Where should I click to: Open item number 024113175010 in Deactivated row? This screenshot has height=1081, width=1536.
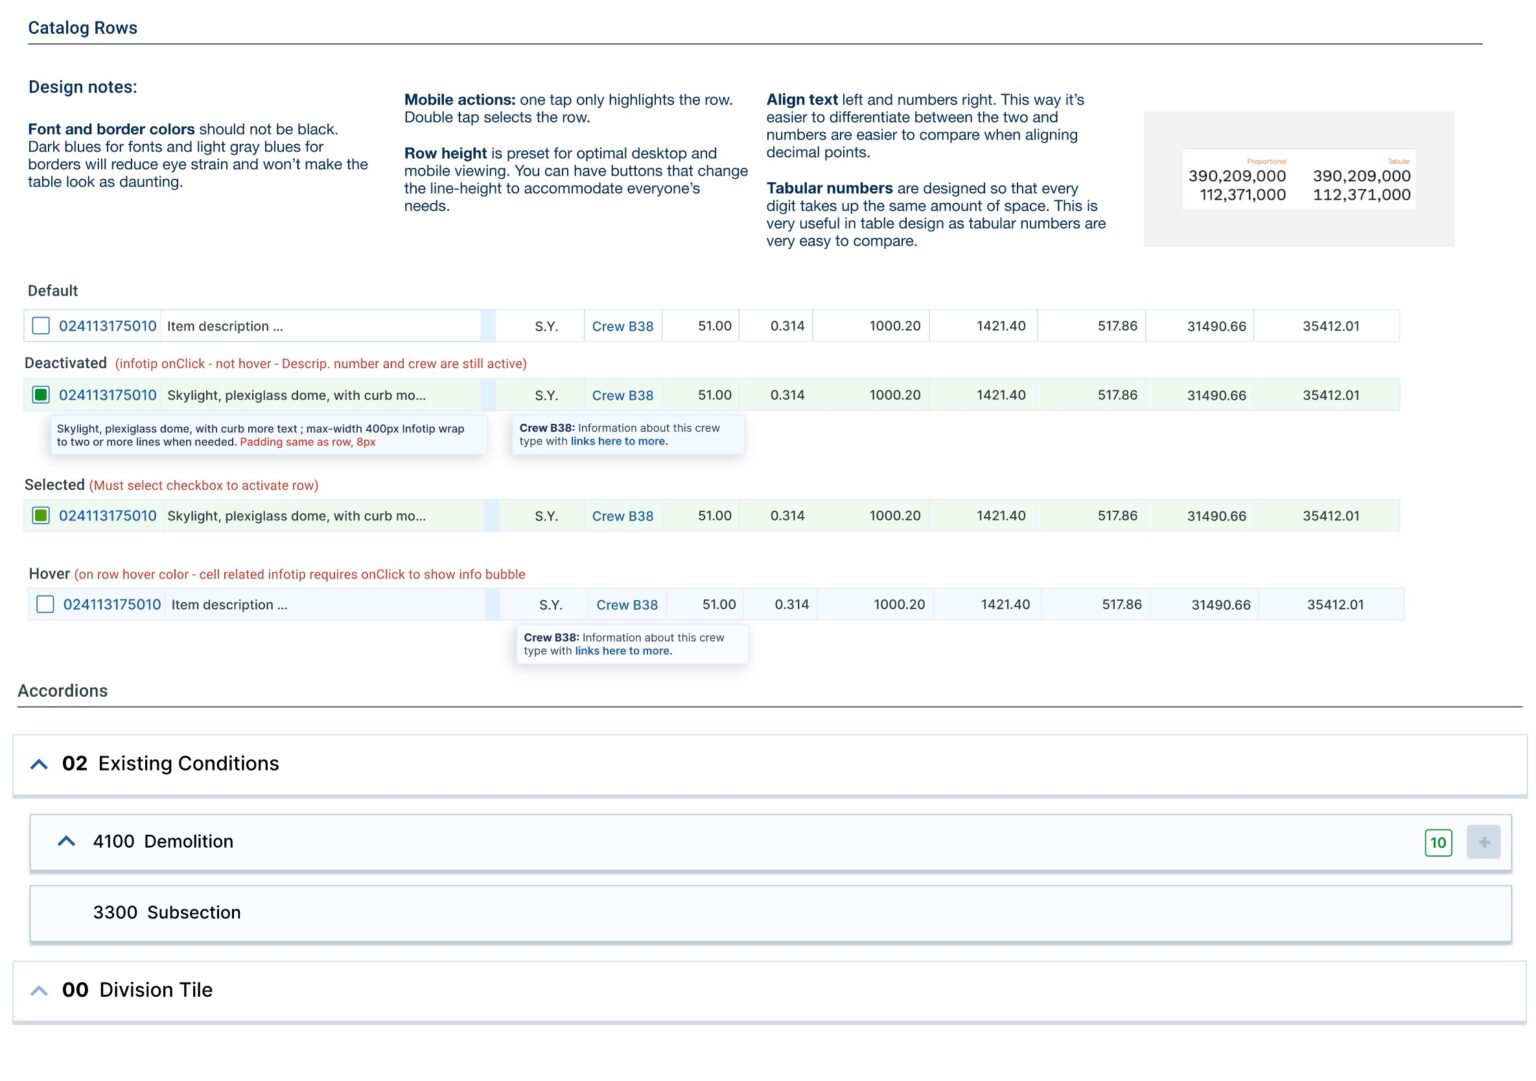click(x=108, y=395)
